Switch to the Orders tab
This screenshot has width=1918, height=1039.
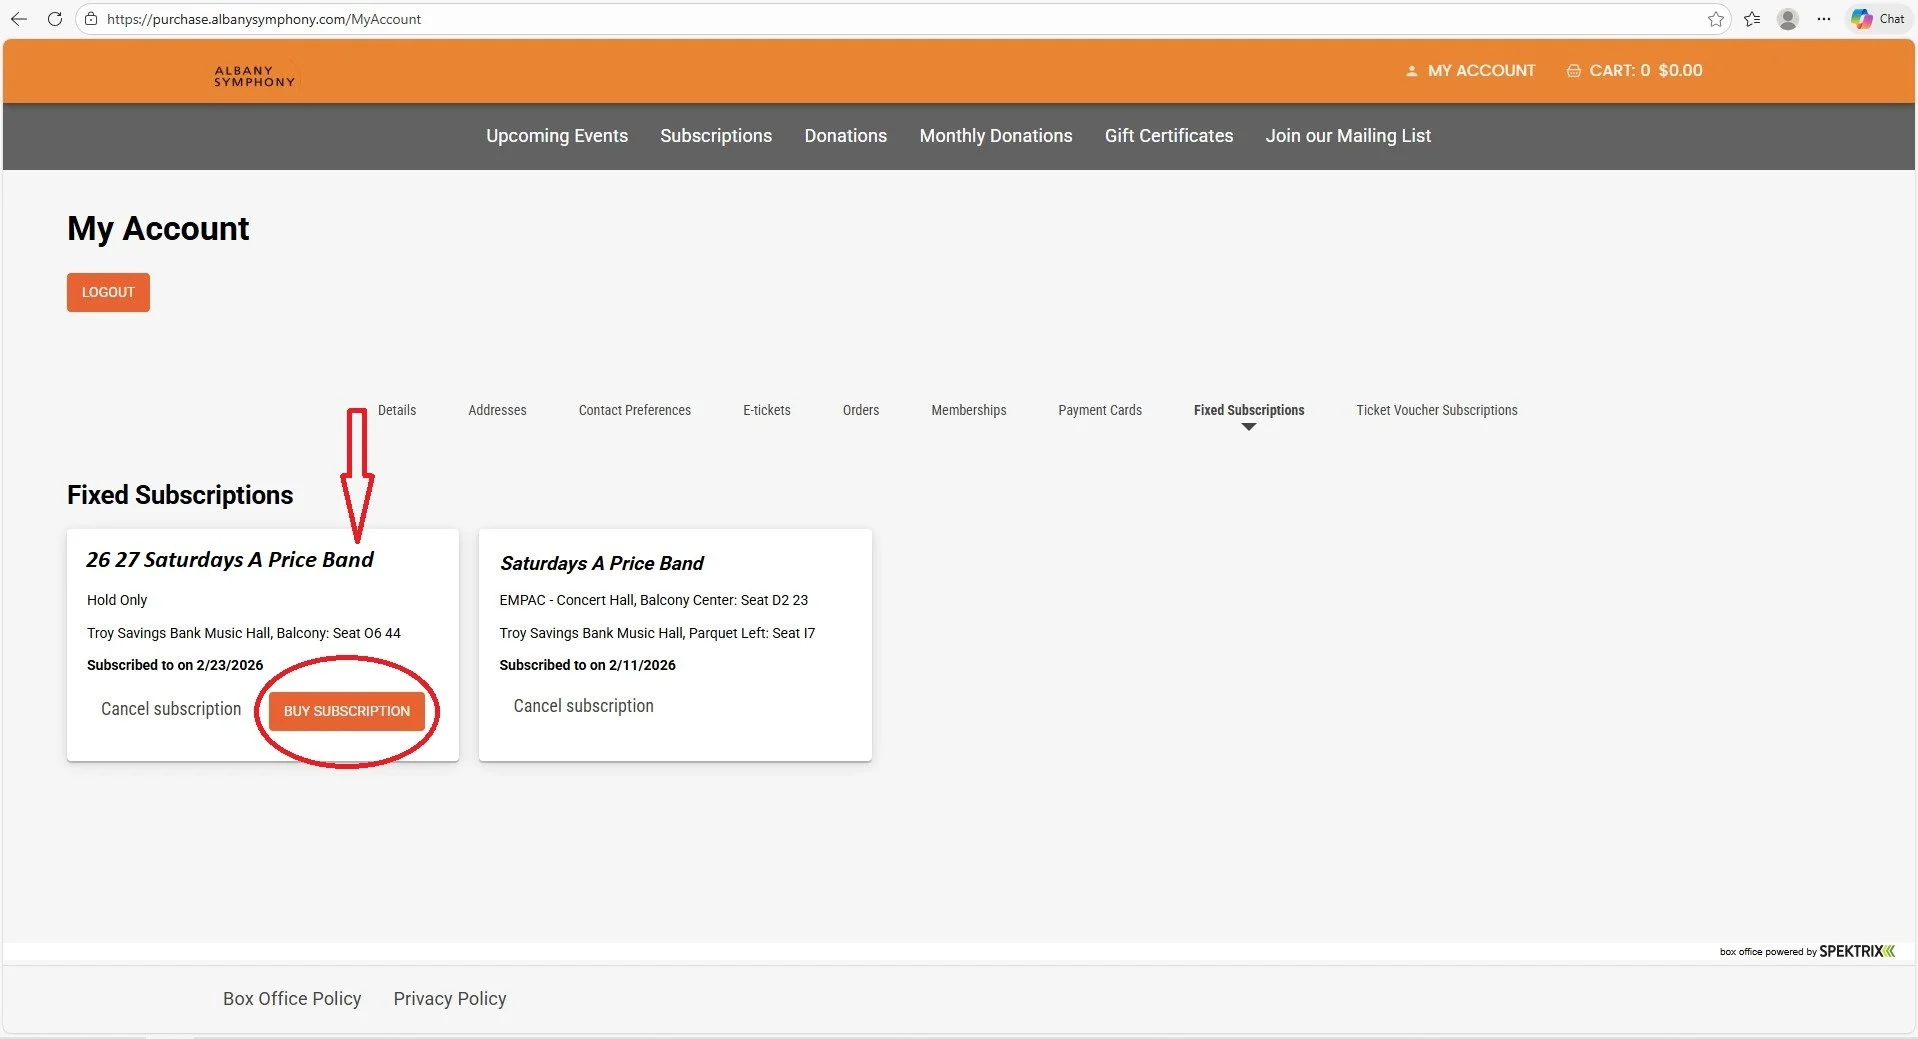pyautogui.click(x=860, y=410)
